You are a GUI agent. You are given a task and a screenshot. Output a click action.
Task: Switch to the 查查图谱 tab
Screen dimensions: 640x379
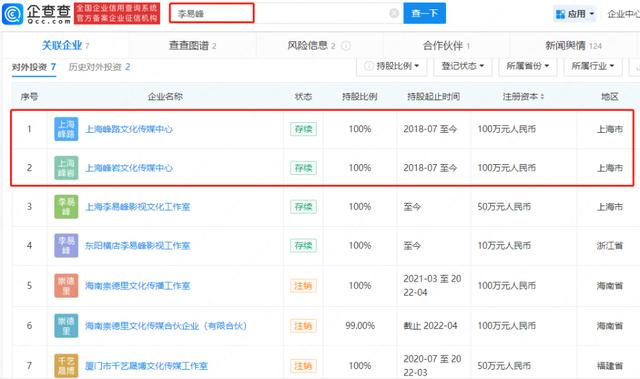pyautogui.click(x=192, y=46)
